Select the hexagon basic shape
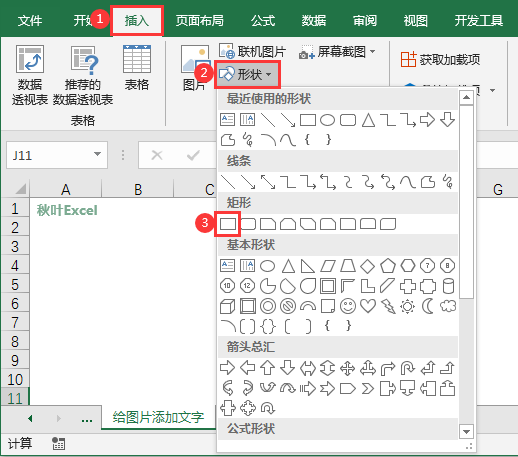 (x=408, y=266)
